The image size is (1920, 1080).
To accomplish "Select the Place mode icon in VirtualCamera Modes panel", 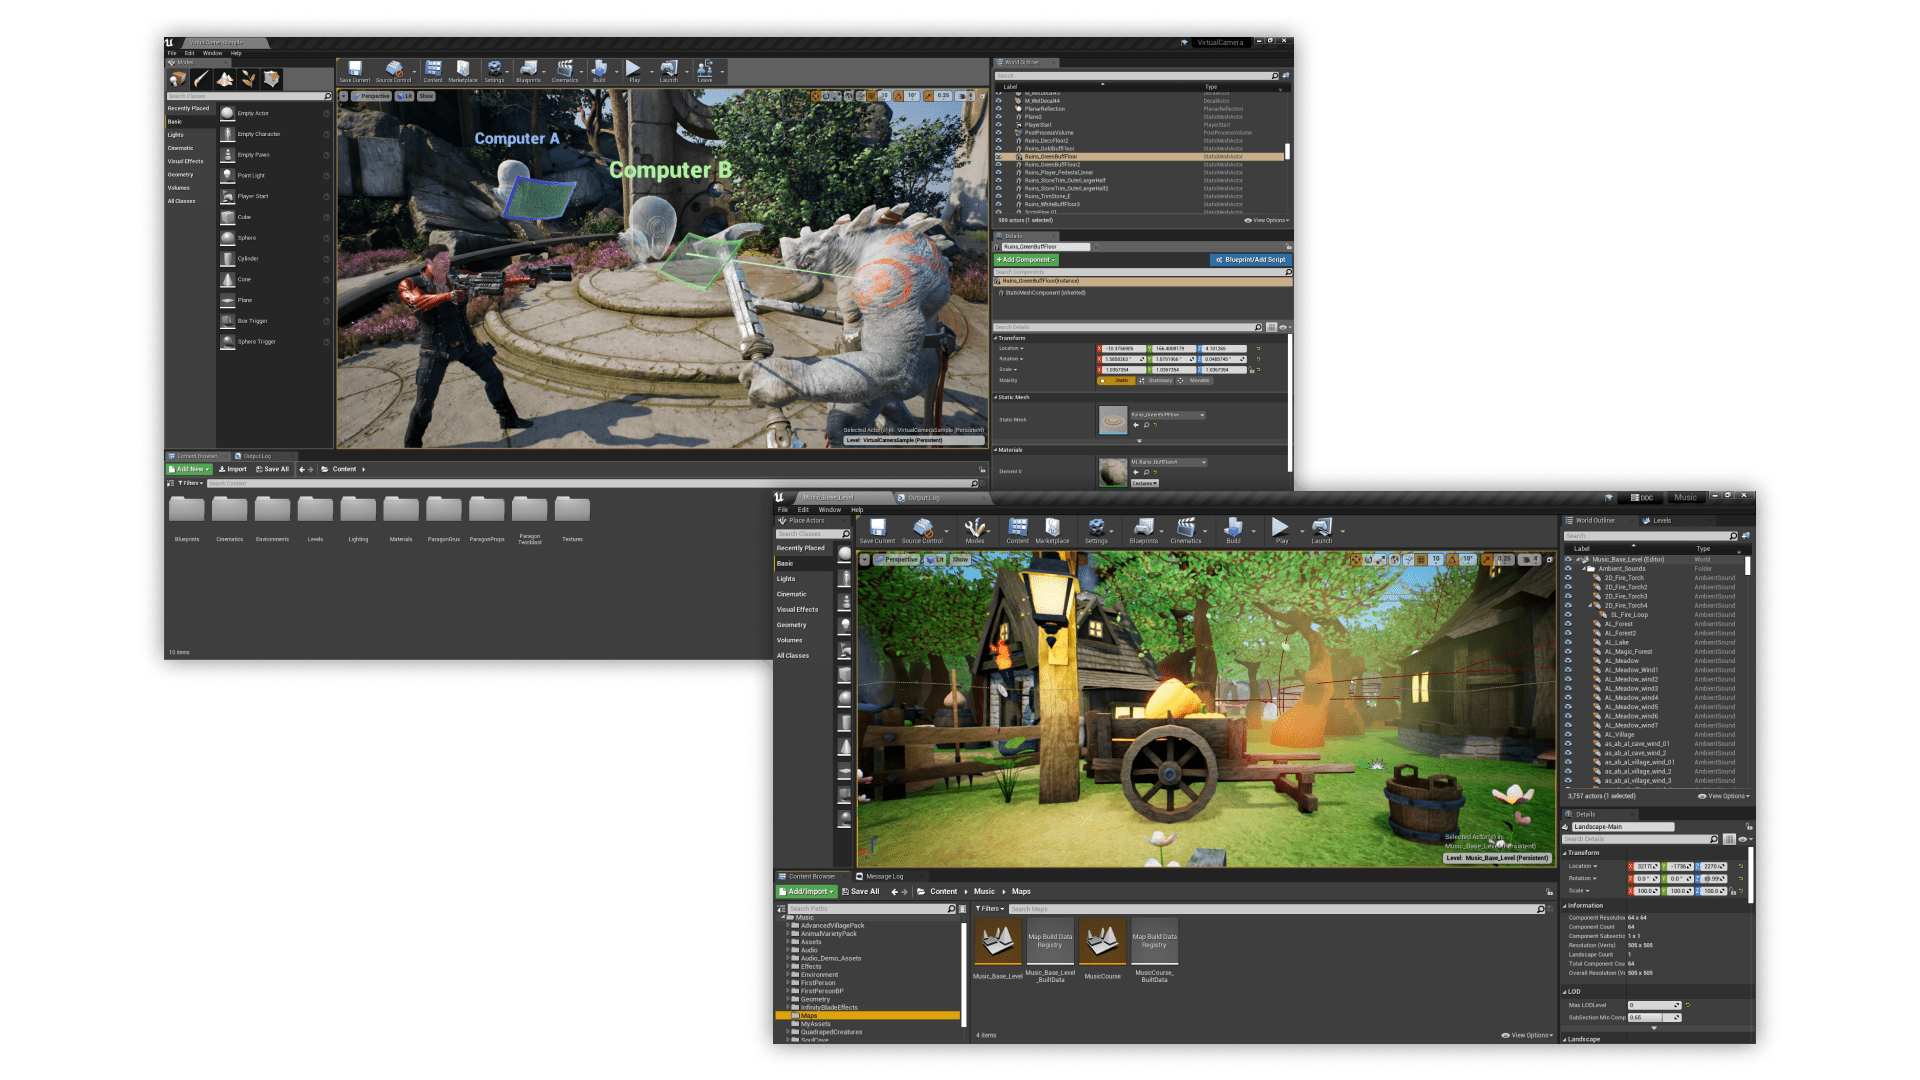I will pos(178,79).
